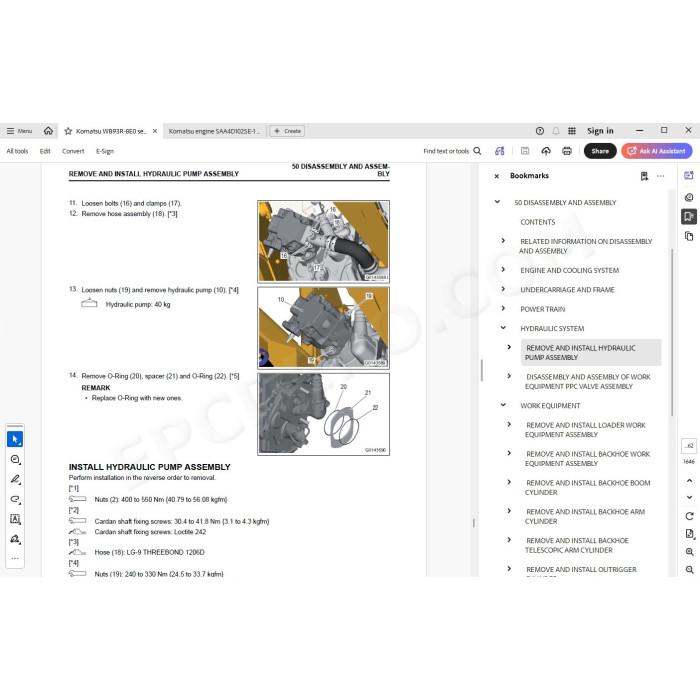Open Ask AI Assistant
The height and width of the screenshot is (700, 700).
point(657,151)
